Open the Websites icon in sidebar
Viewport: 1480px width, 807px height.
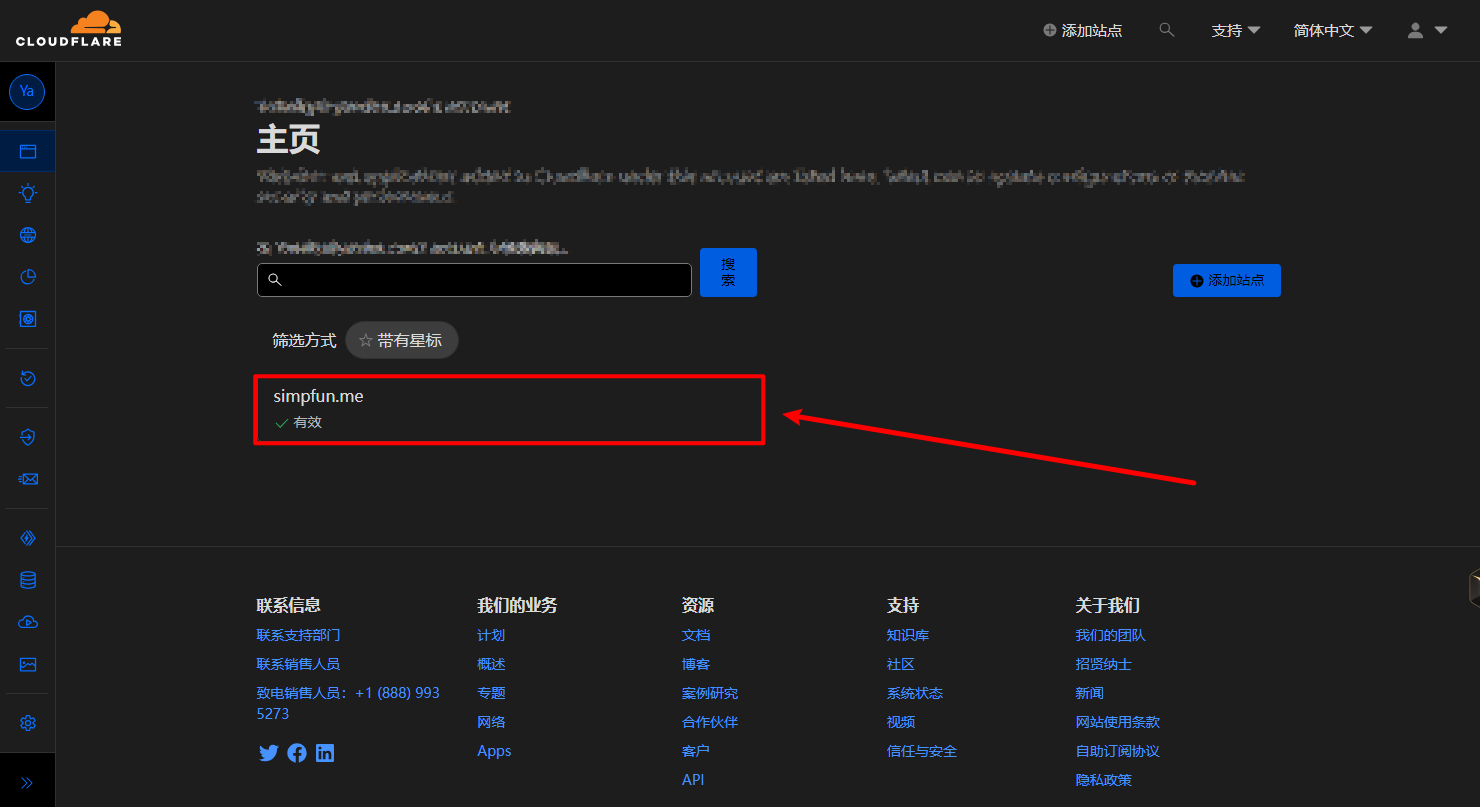(28, 152)
